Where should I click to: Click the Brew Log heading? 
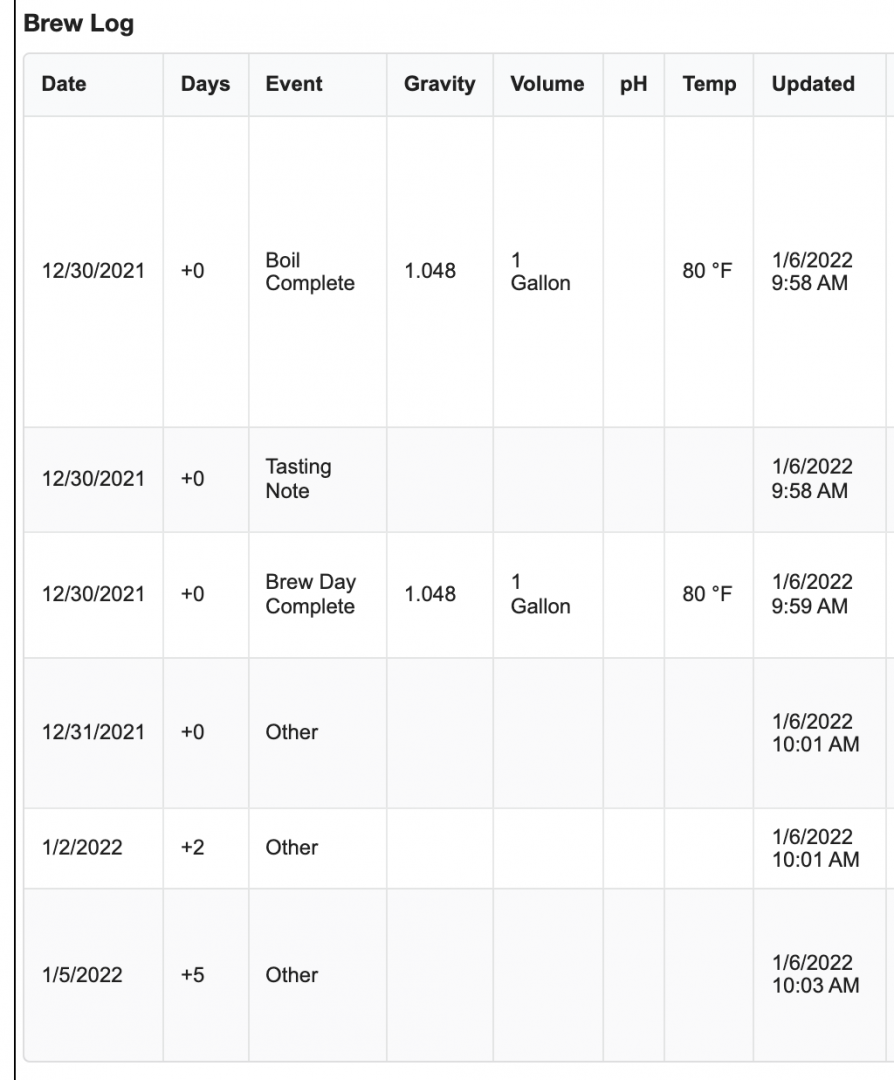pos(79,25)
